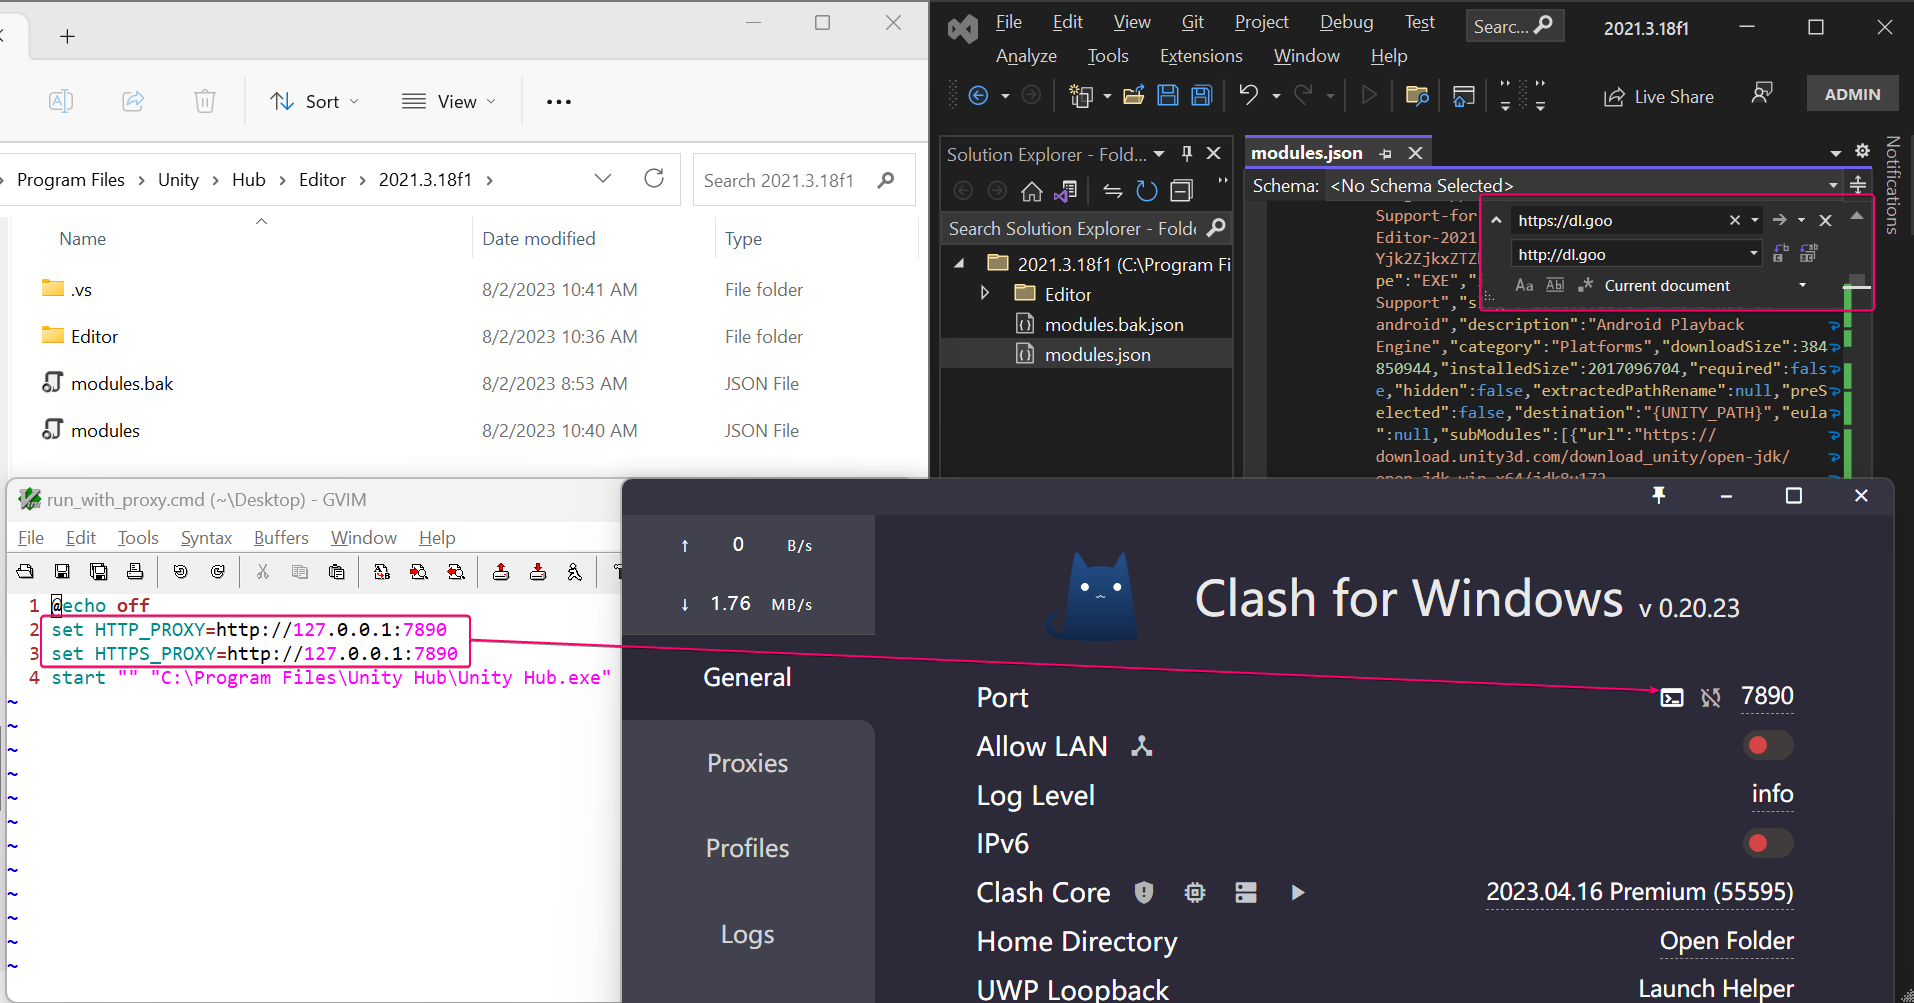This screenshot has width=1914, height=1003.
Task: Toggle replace mode chevron in Find panel
Action: pyautogui.click(x=1496, y=220)
